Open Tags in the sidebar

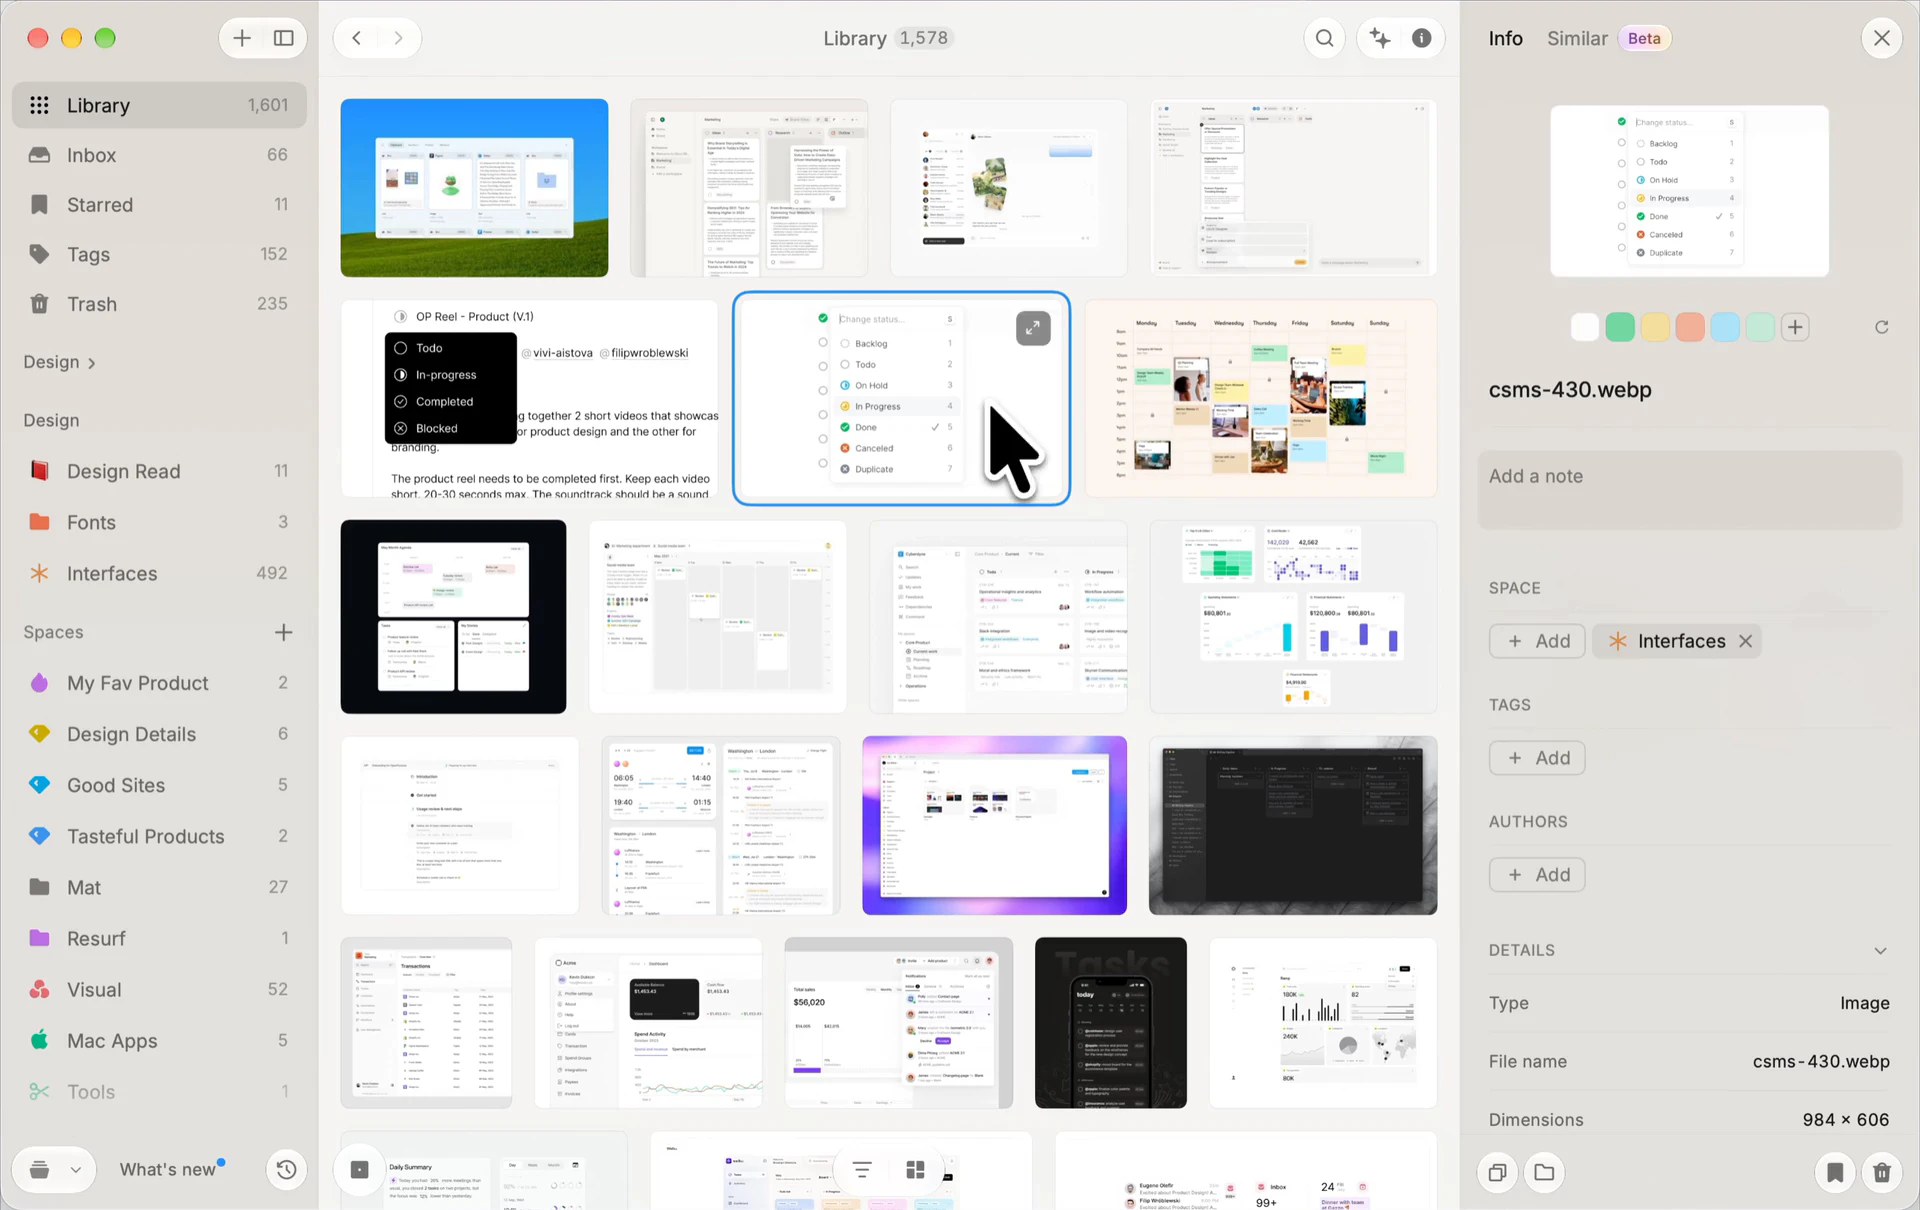(x=159, y=254)
